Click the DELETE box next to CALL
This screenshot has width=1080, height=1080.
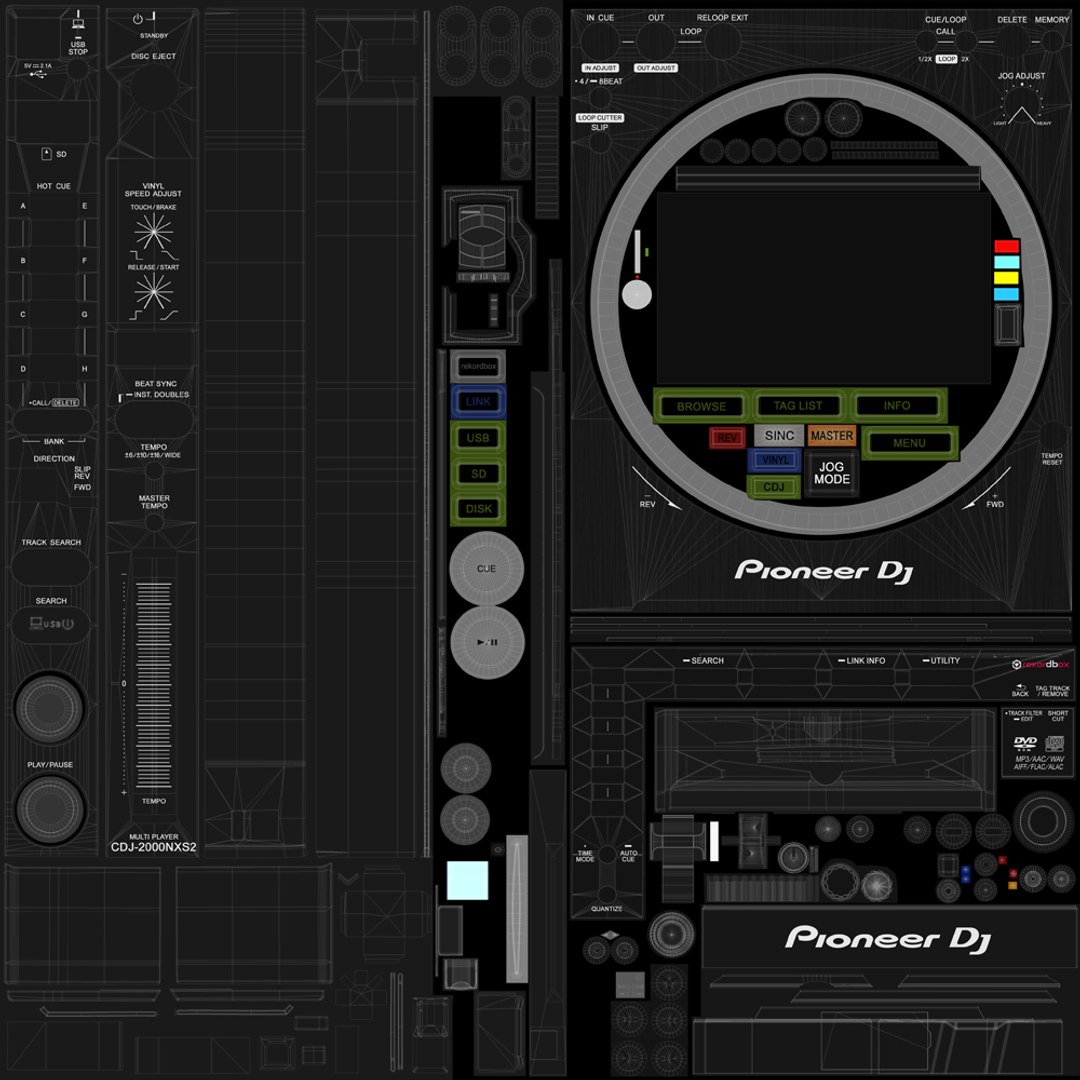tap(65, 402)
